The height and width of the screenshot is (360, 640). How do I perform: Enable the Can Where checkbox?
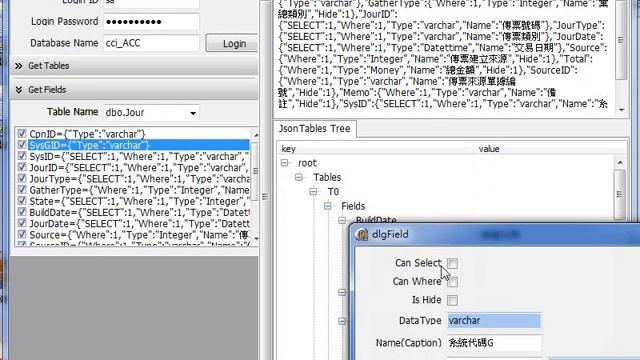tap(452, 282)
